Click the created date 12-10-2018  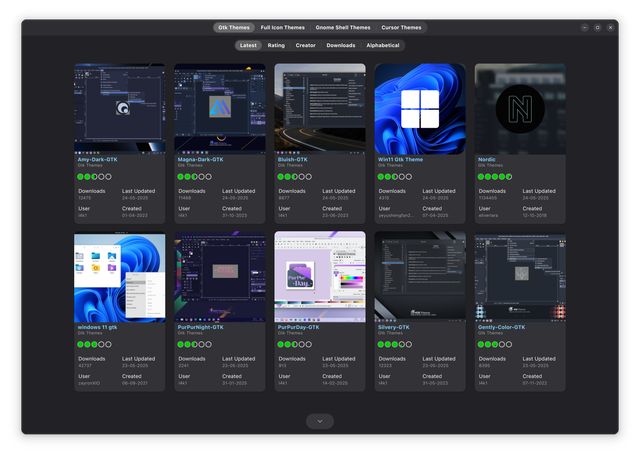click(x=534, y=216)
